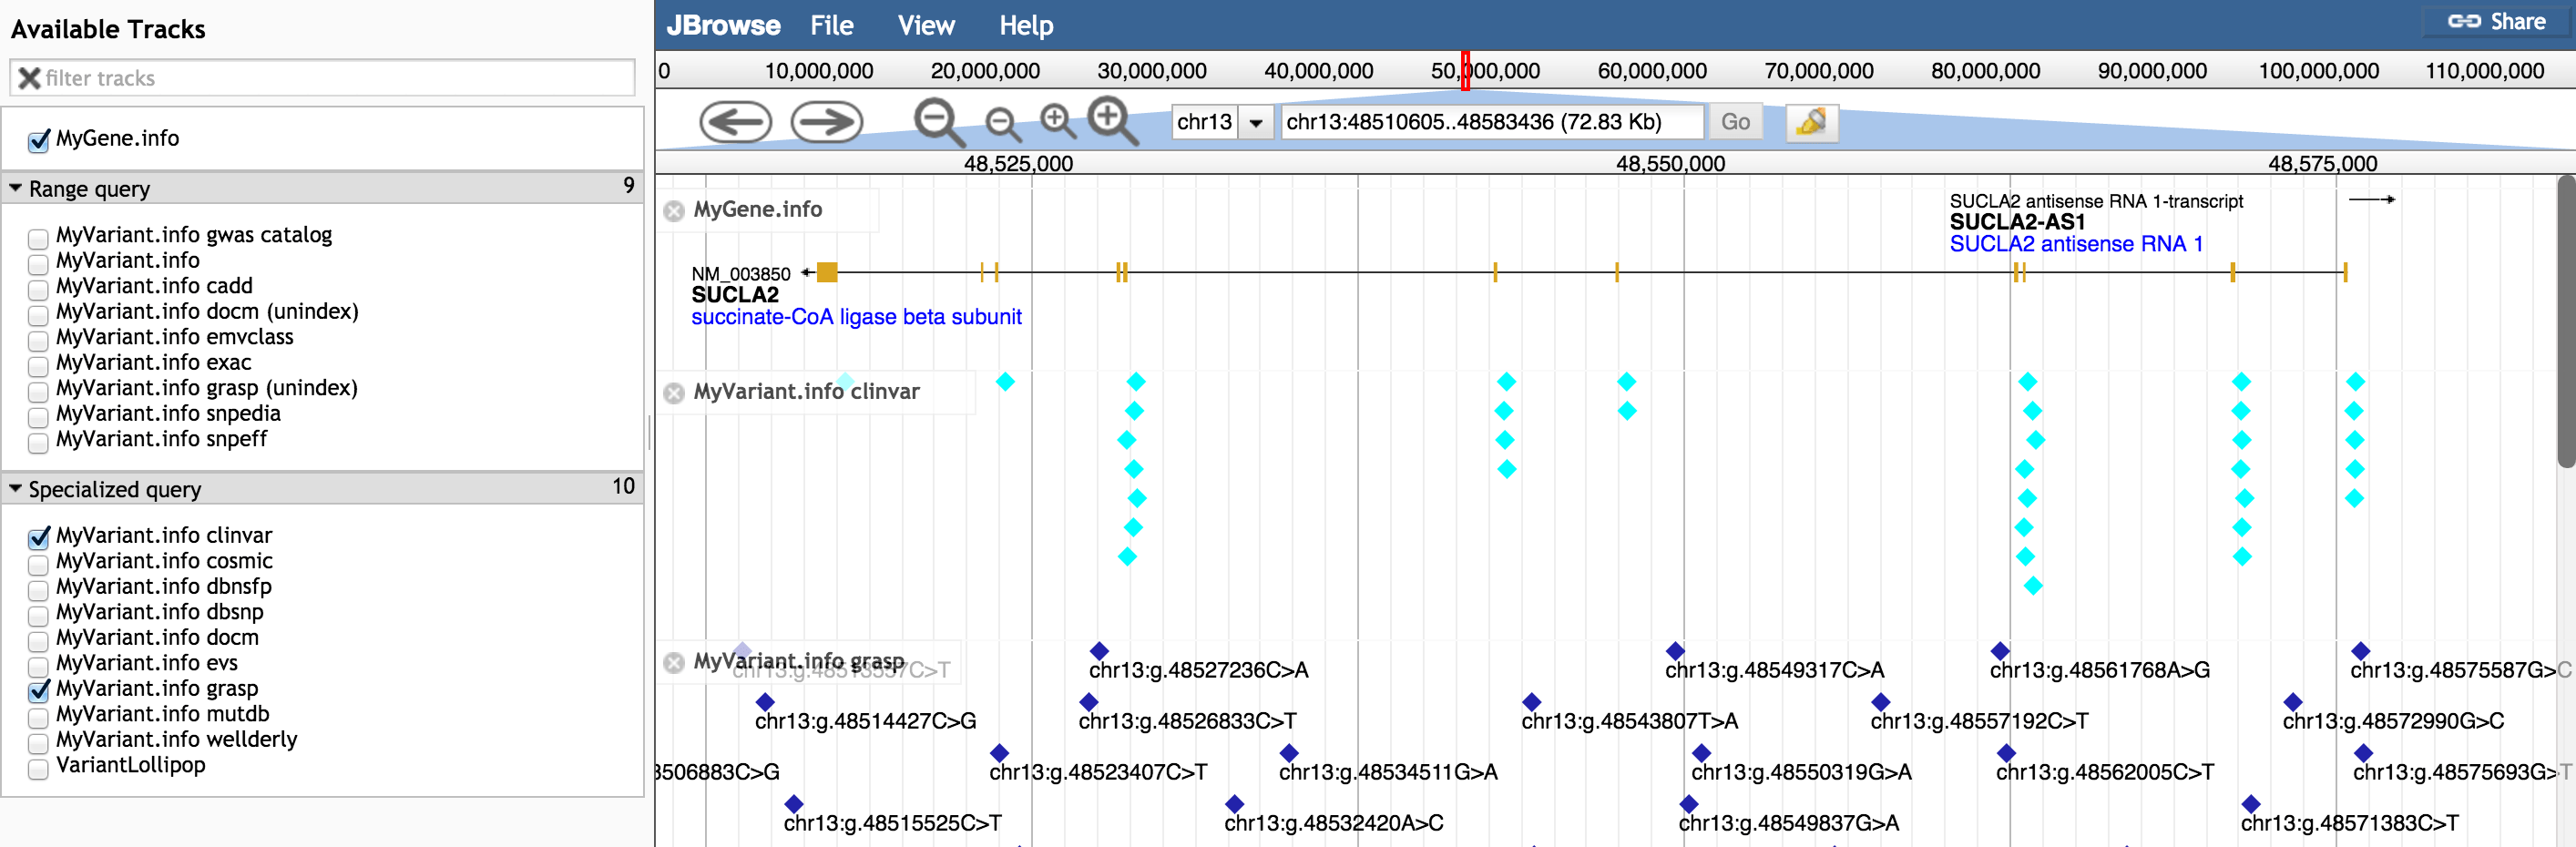Click the large zoom out magnifier
2576x847 pixels.
click(939, 122)
